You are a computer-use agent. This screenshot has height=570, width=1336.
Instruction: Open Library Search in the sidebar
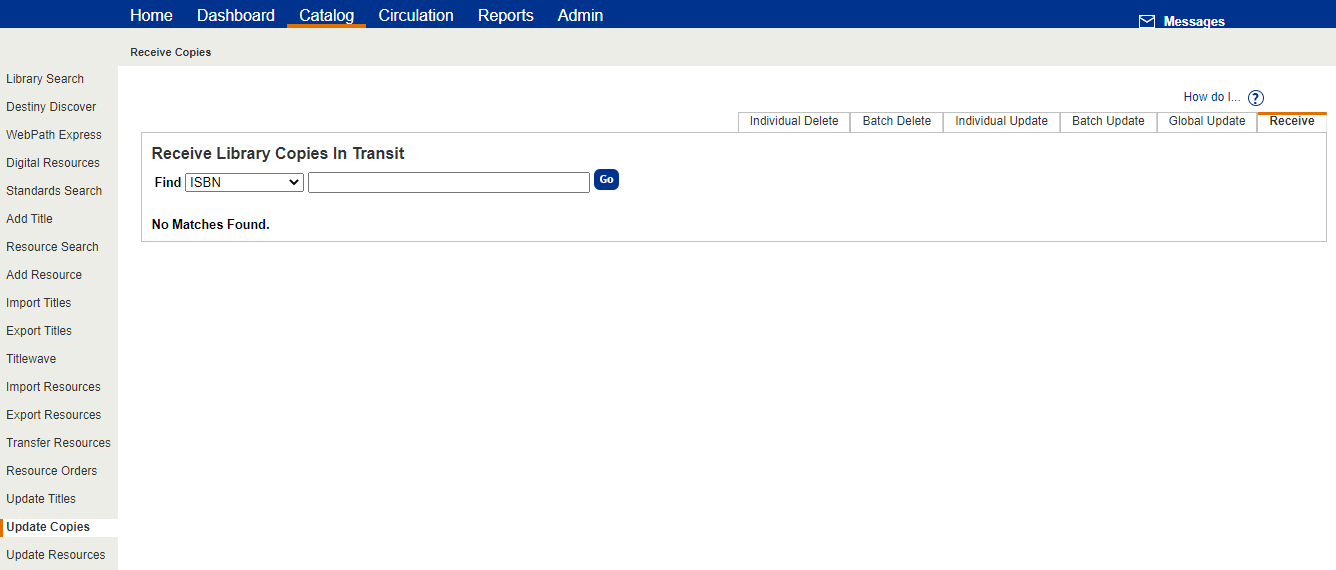(45, 79)
